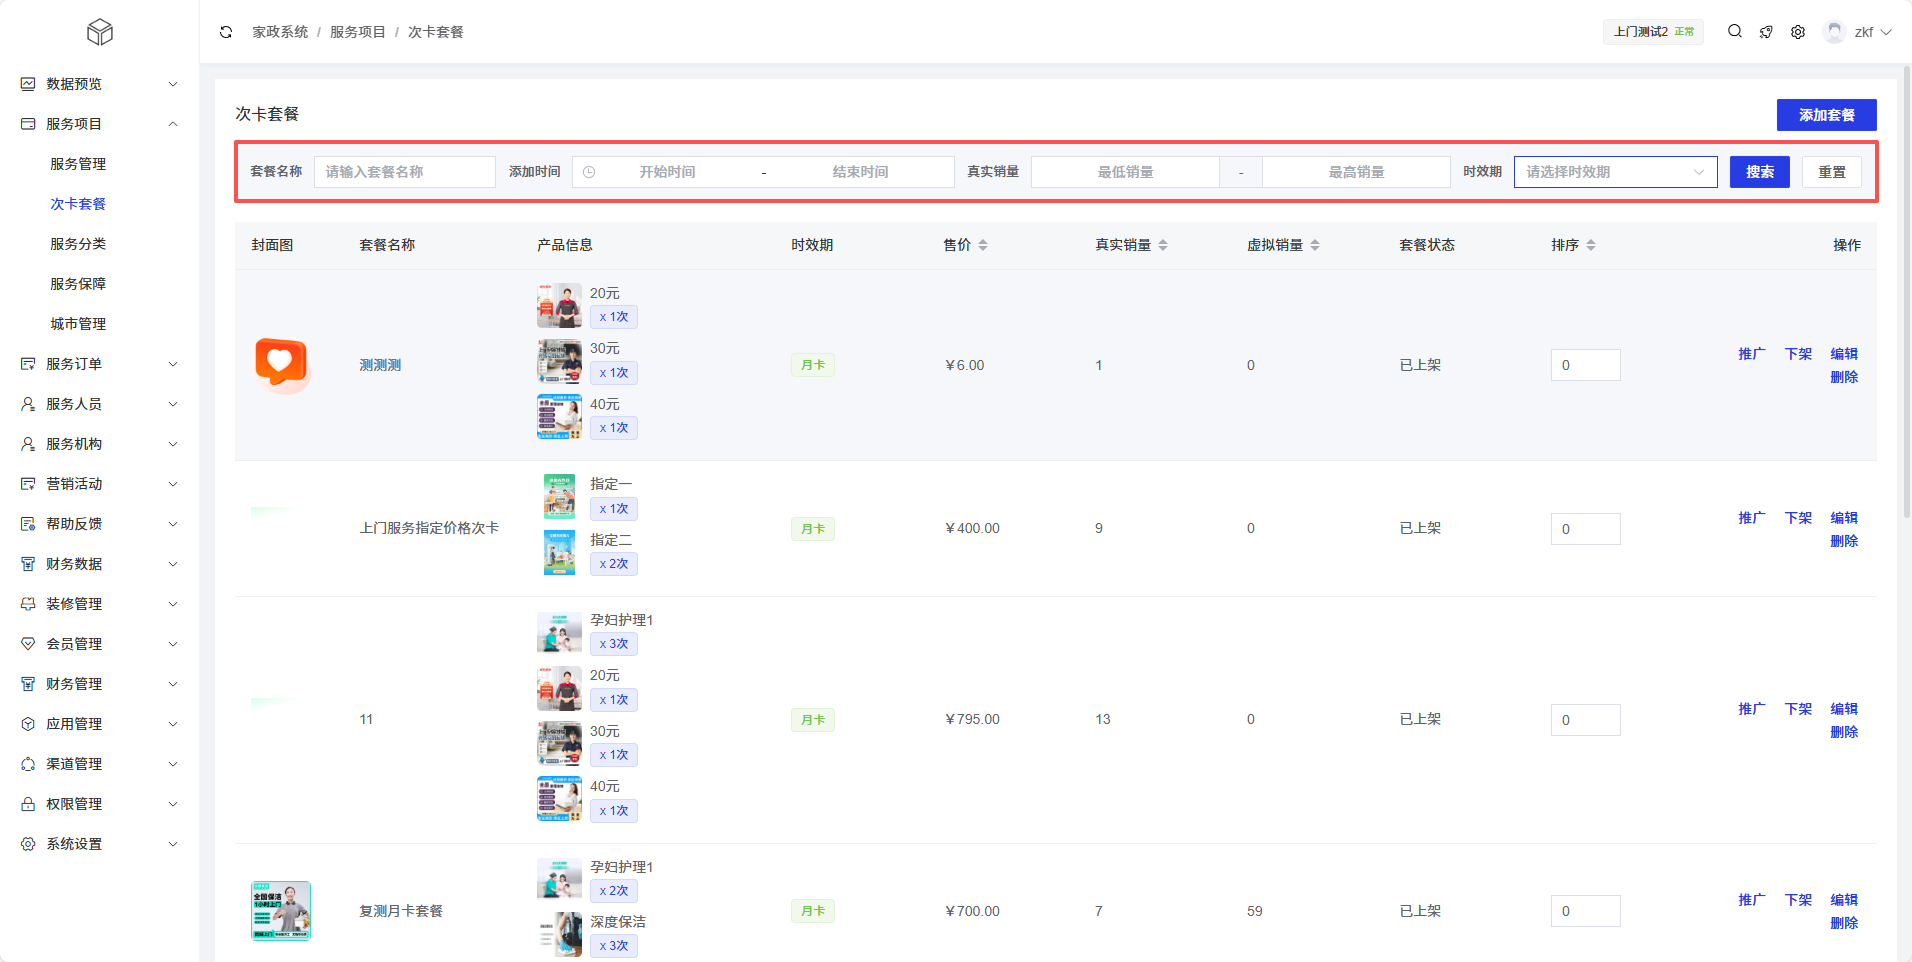Click the refresh icon beside the breadcrumb
The image size is (1912, 962).
226,32
